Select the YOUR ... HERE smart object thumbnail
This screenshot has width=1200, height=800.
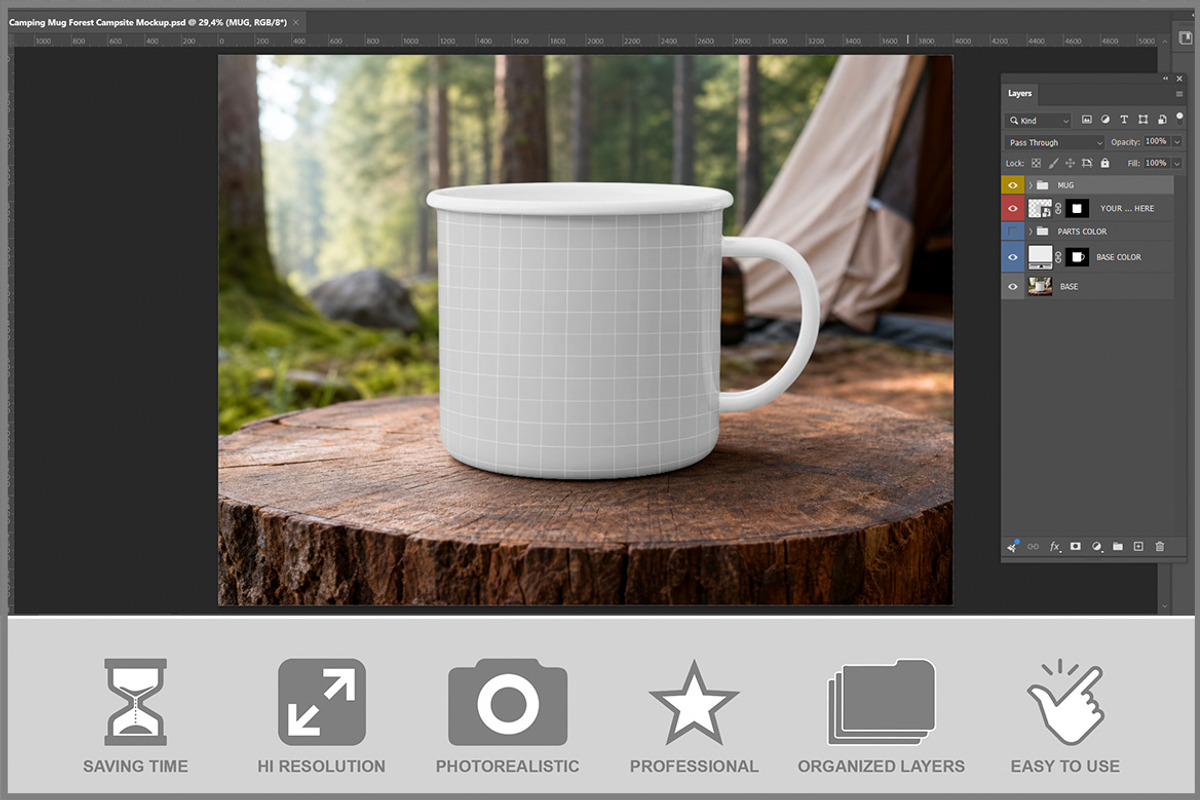click(1040, 208)
